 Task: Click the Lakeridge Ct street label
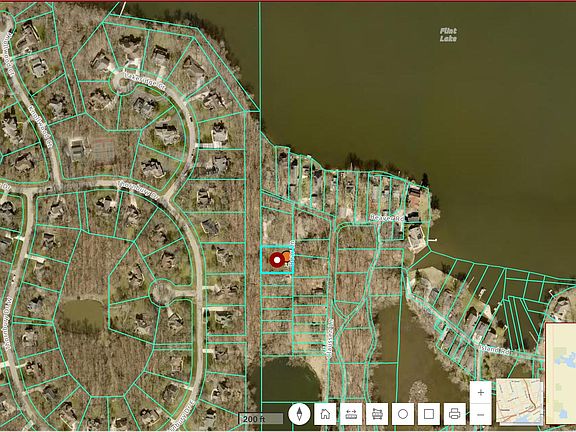145,80
